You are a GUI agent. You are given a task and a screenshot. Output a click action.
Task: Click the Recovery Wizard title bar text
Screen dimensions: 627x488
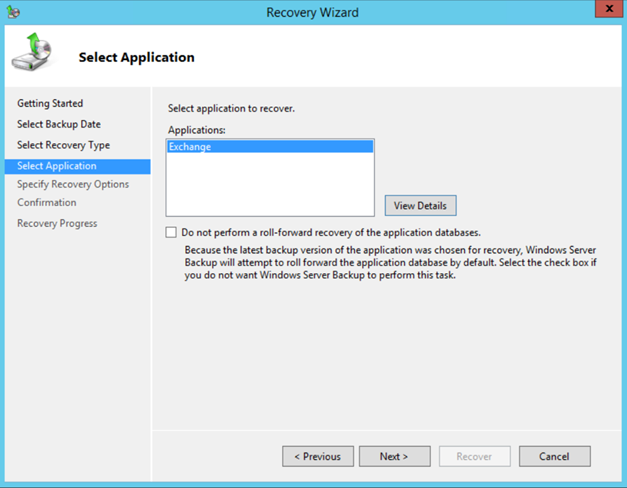[312, 12]
